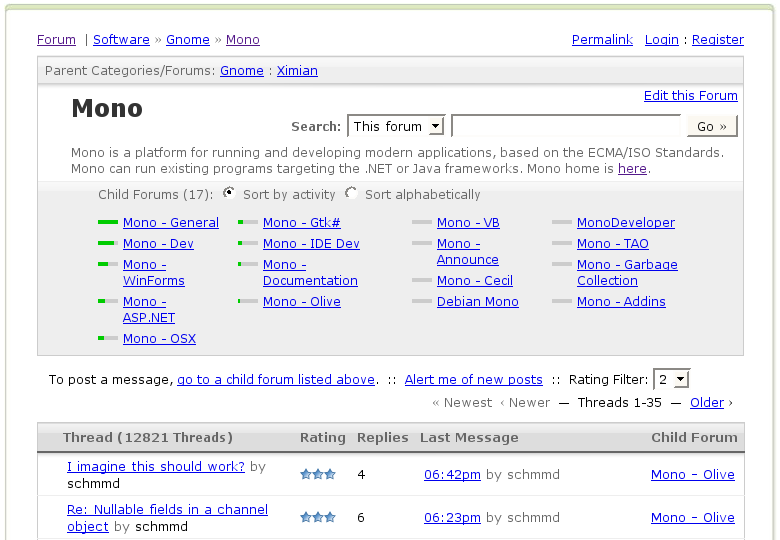Click activity bar beside Mono - Gtk#

point(248,222)
